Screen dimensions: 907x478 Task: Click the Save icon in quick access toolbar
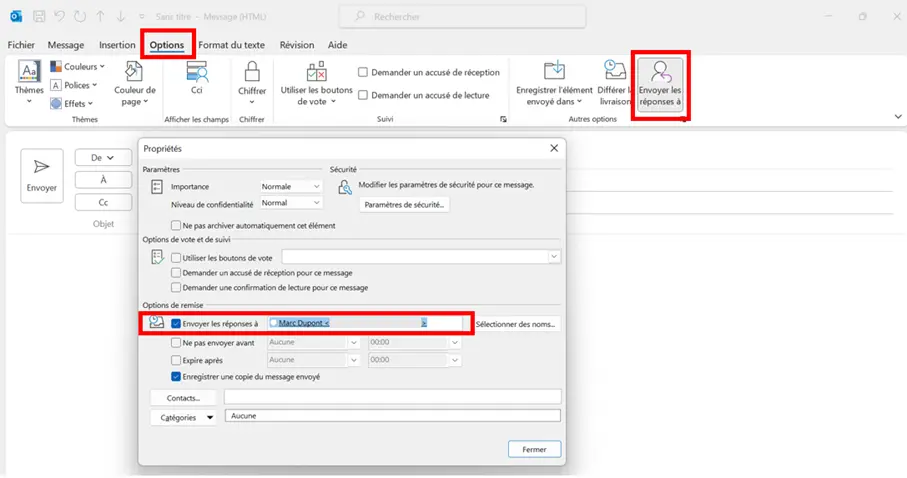[x=39, y=16]
